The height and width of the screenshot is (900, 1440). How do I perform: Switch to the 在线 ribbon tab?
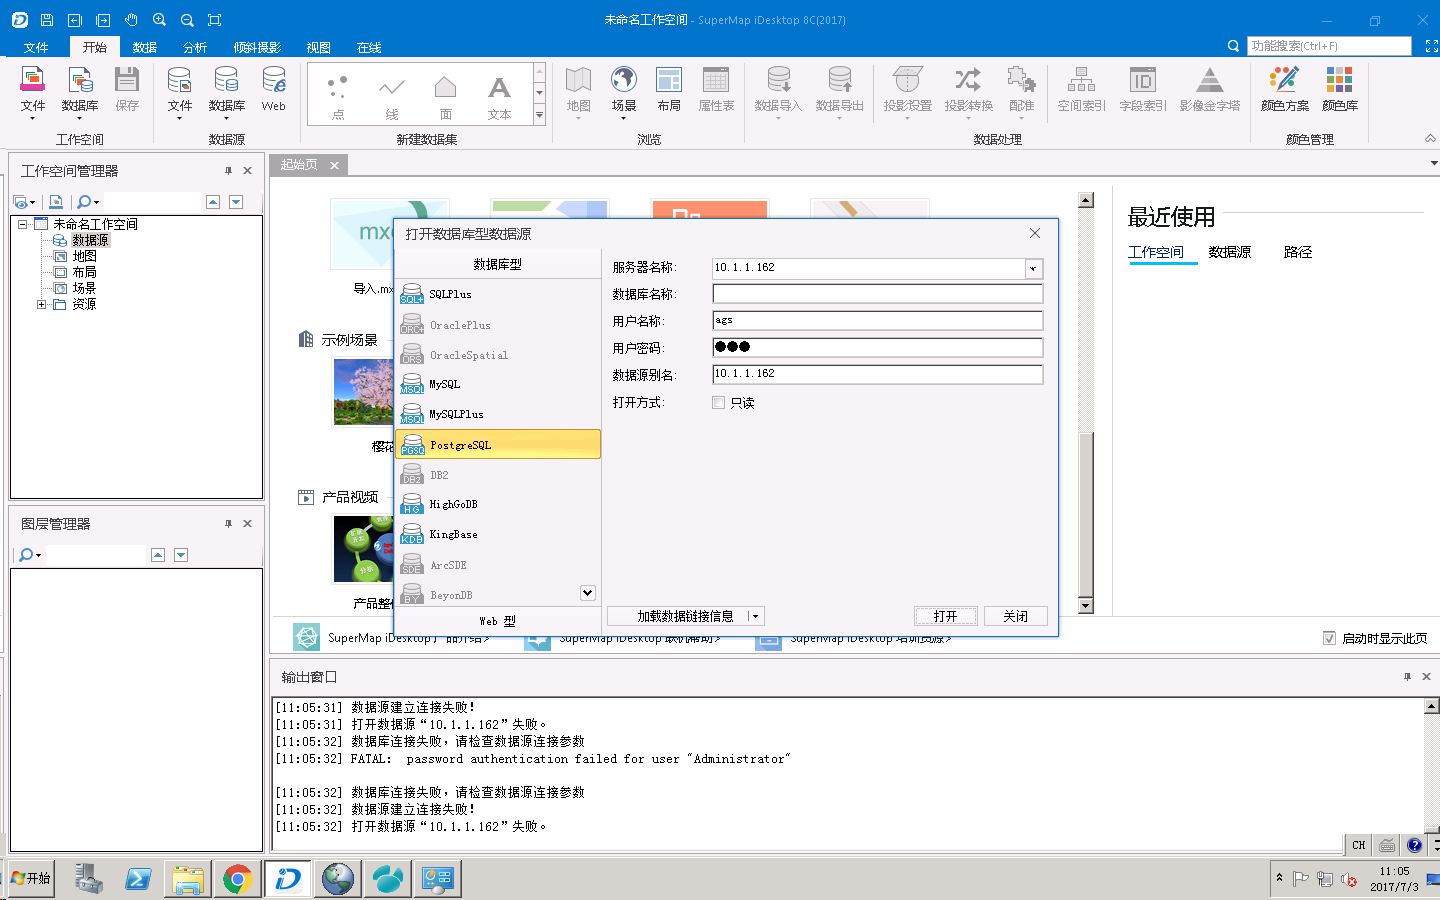tap(369, 47)
